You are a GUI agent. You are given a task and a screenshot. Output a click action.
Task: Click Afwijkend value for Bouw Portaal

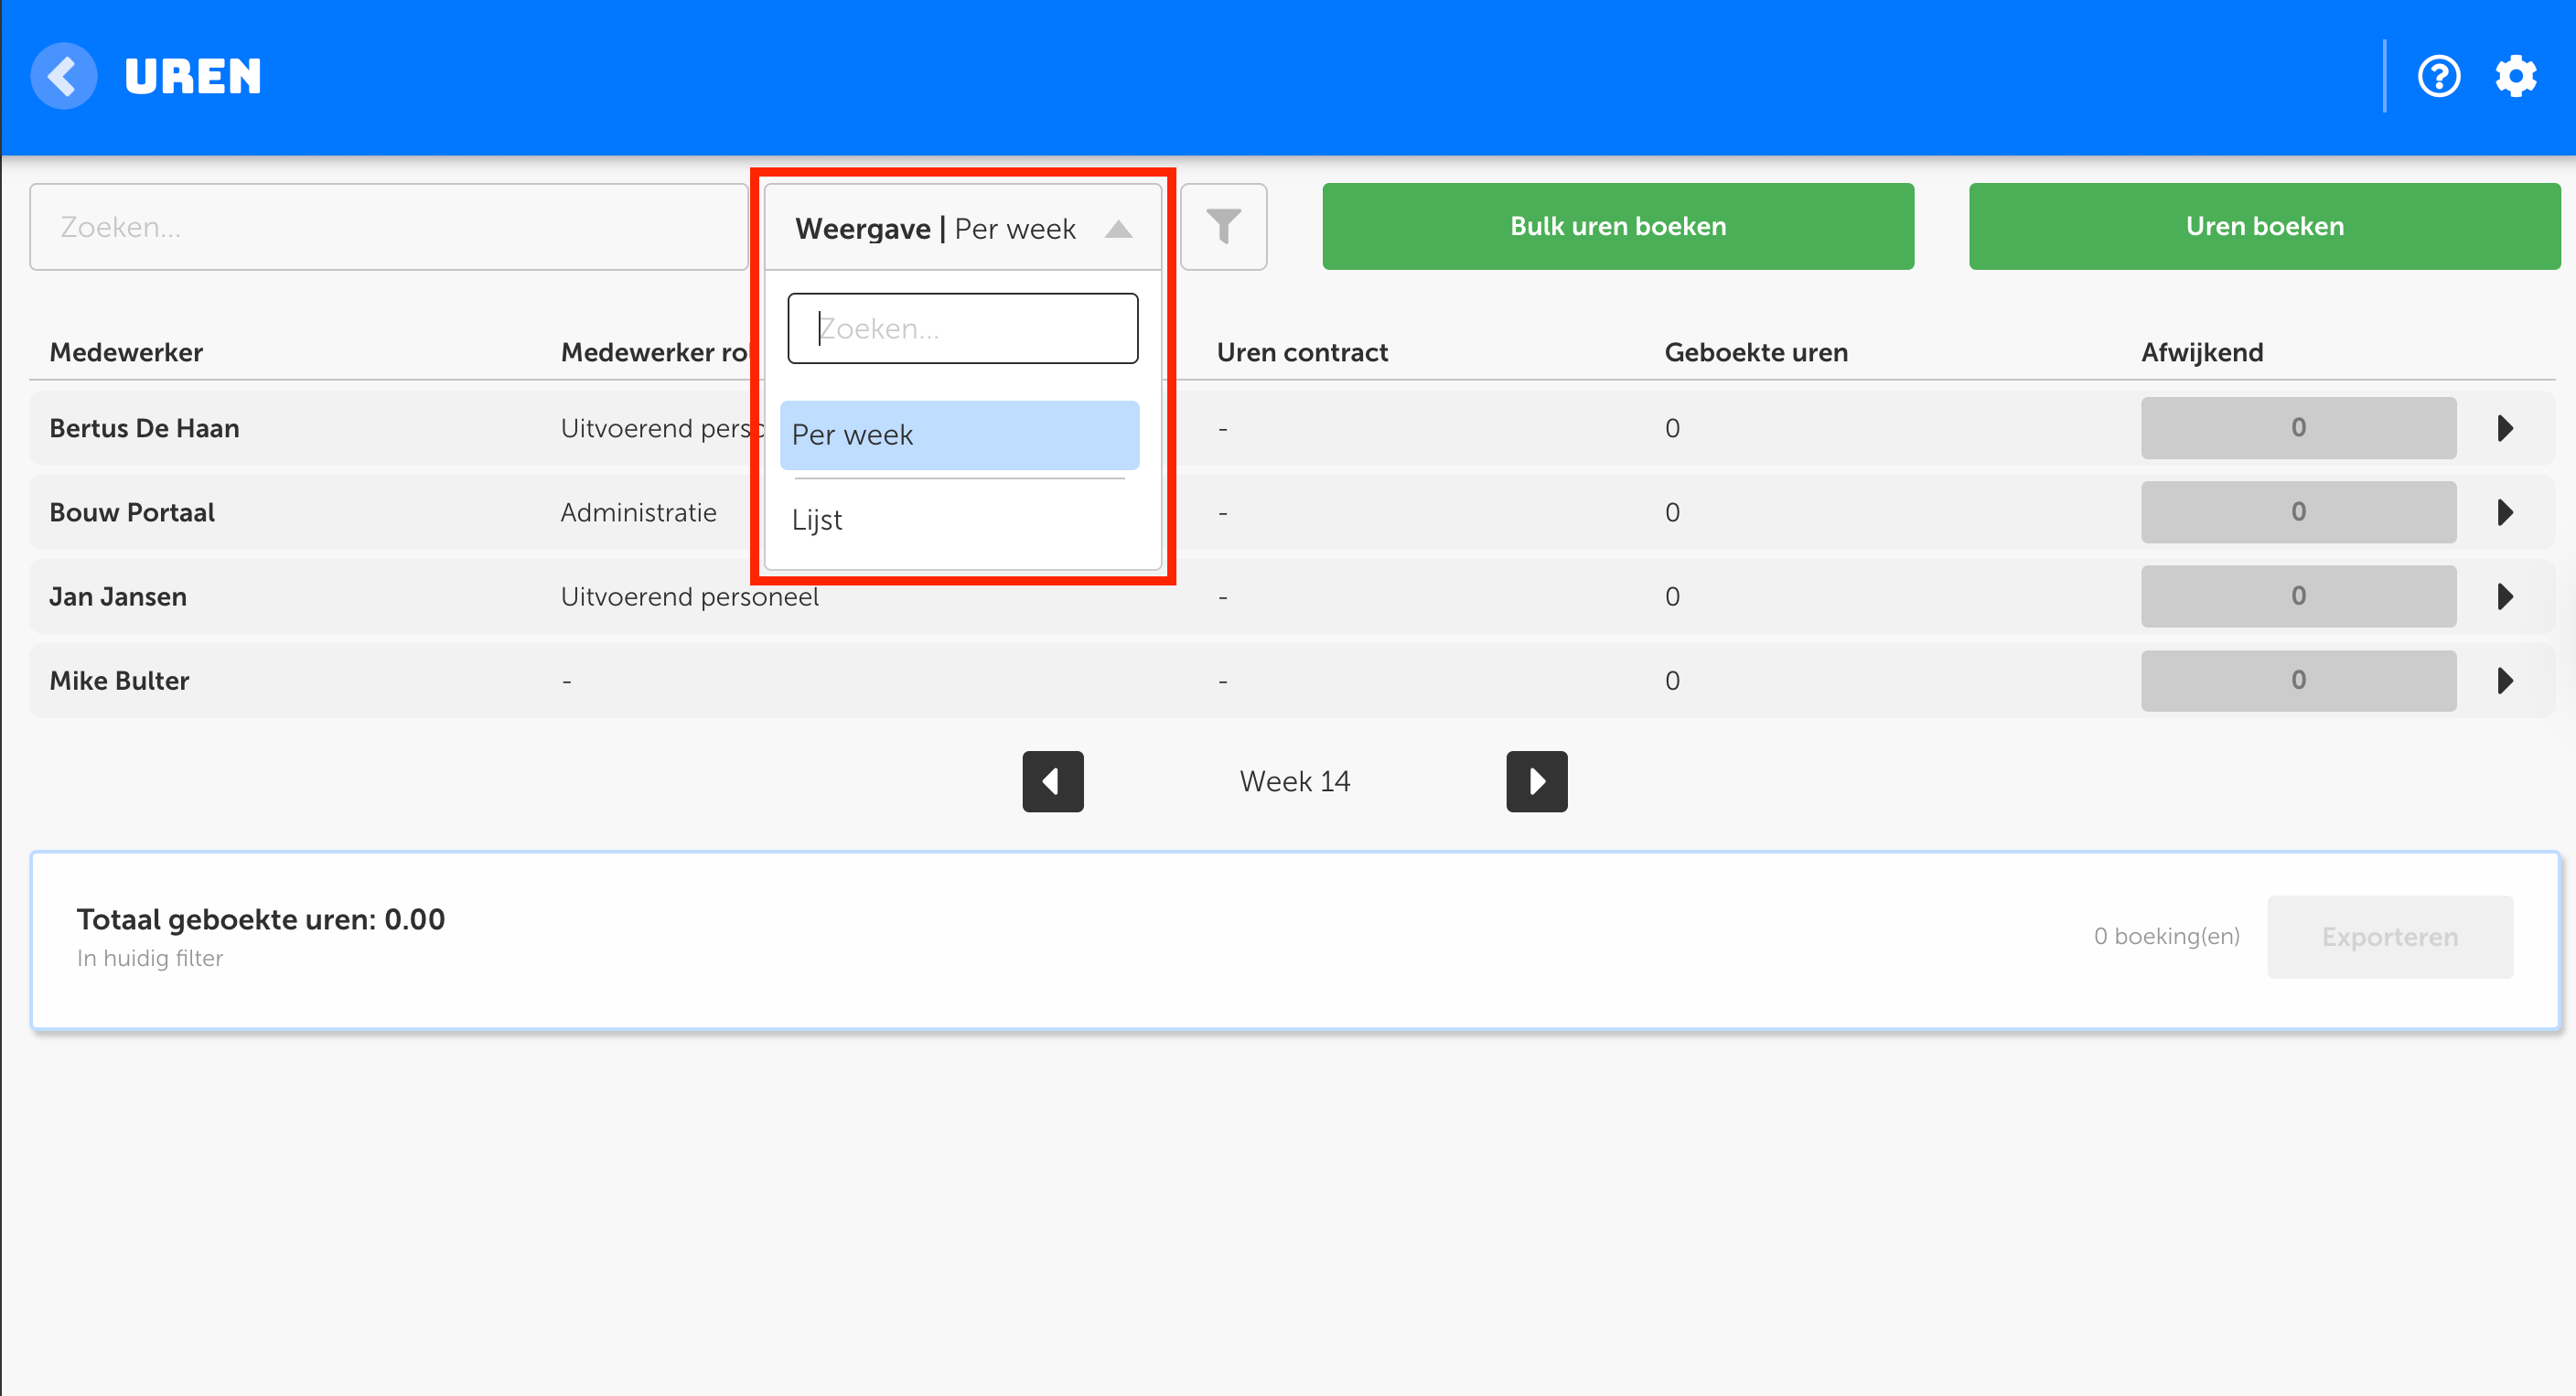2298,512
